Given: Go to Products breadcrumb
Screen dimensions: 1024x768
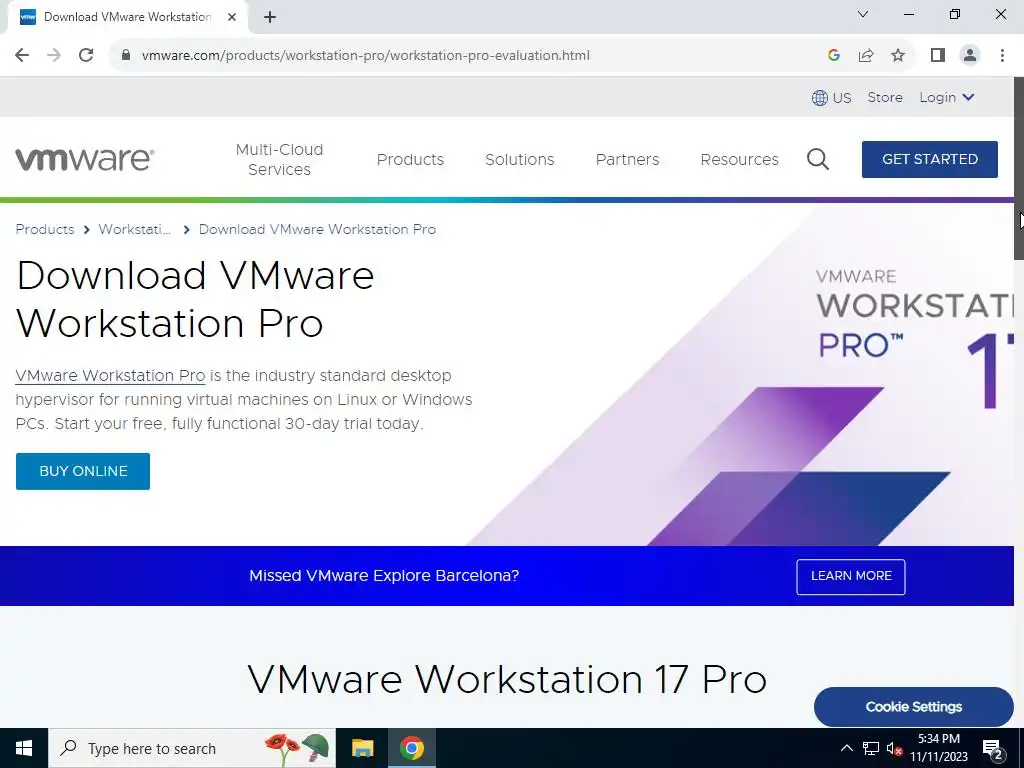Looking at the screenshot, I should pyautogui.click(x=45, y=229).
